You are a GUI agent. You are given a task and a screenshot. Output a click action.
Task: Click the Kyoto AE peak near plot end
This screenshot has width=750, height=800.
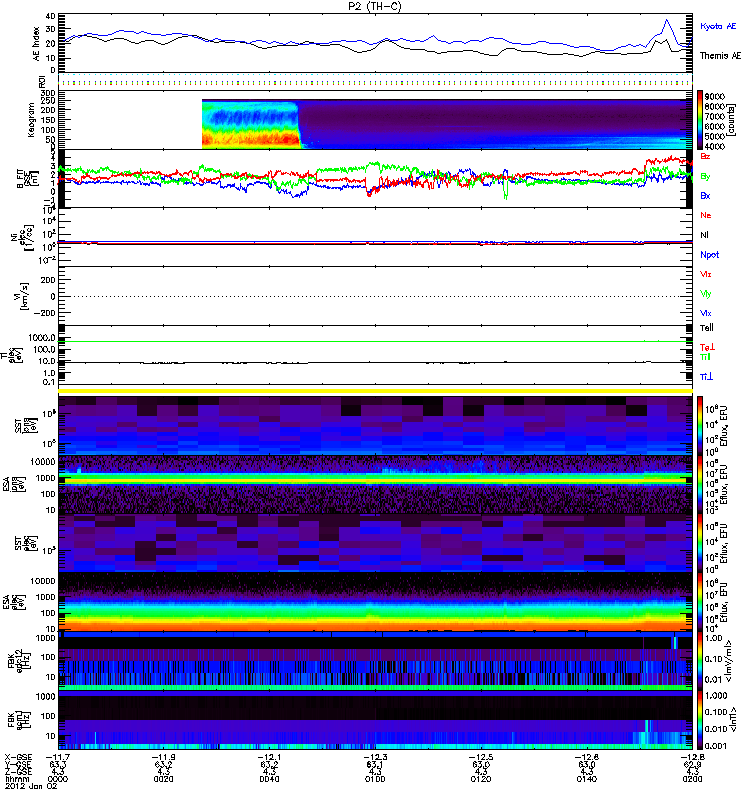(x=667, y=21)
